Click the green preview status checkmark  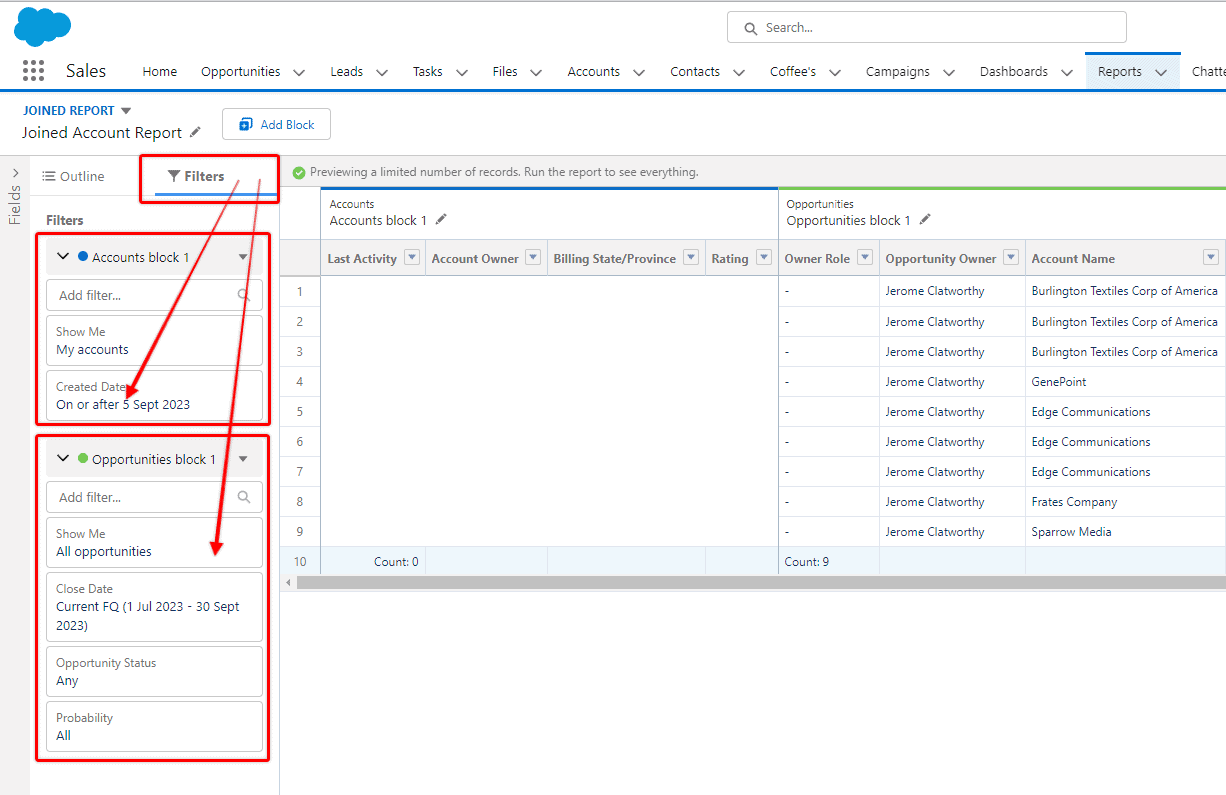click(x=298, y=172)
